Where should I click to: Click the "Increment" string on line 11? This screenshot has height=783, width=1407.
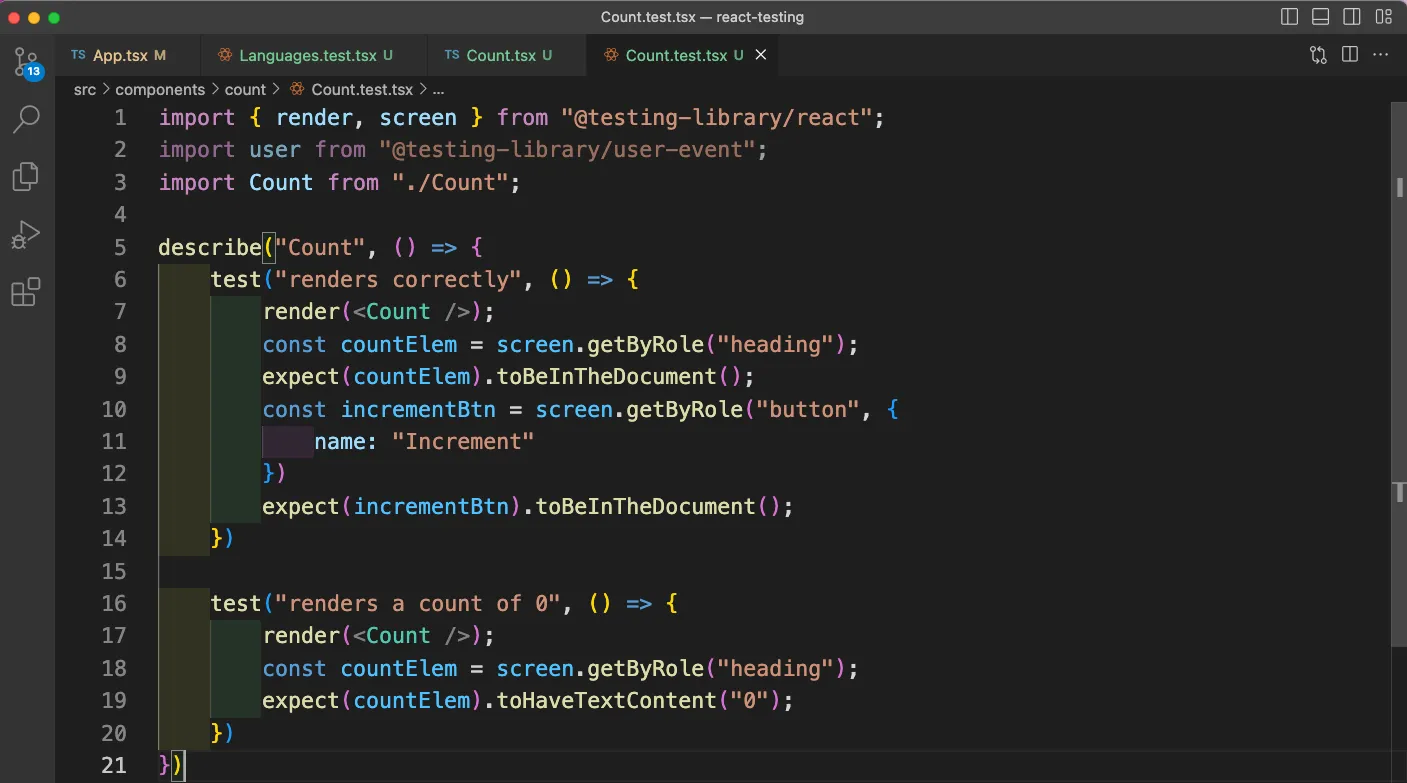point(463,441)
